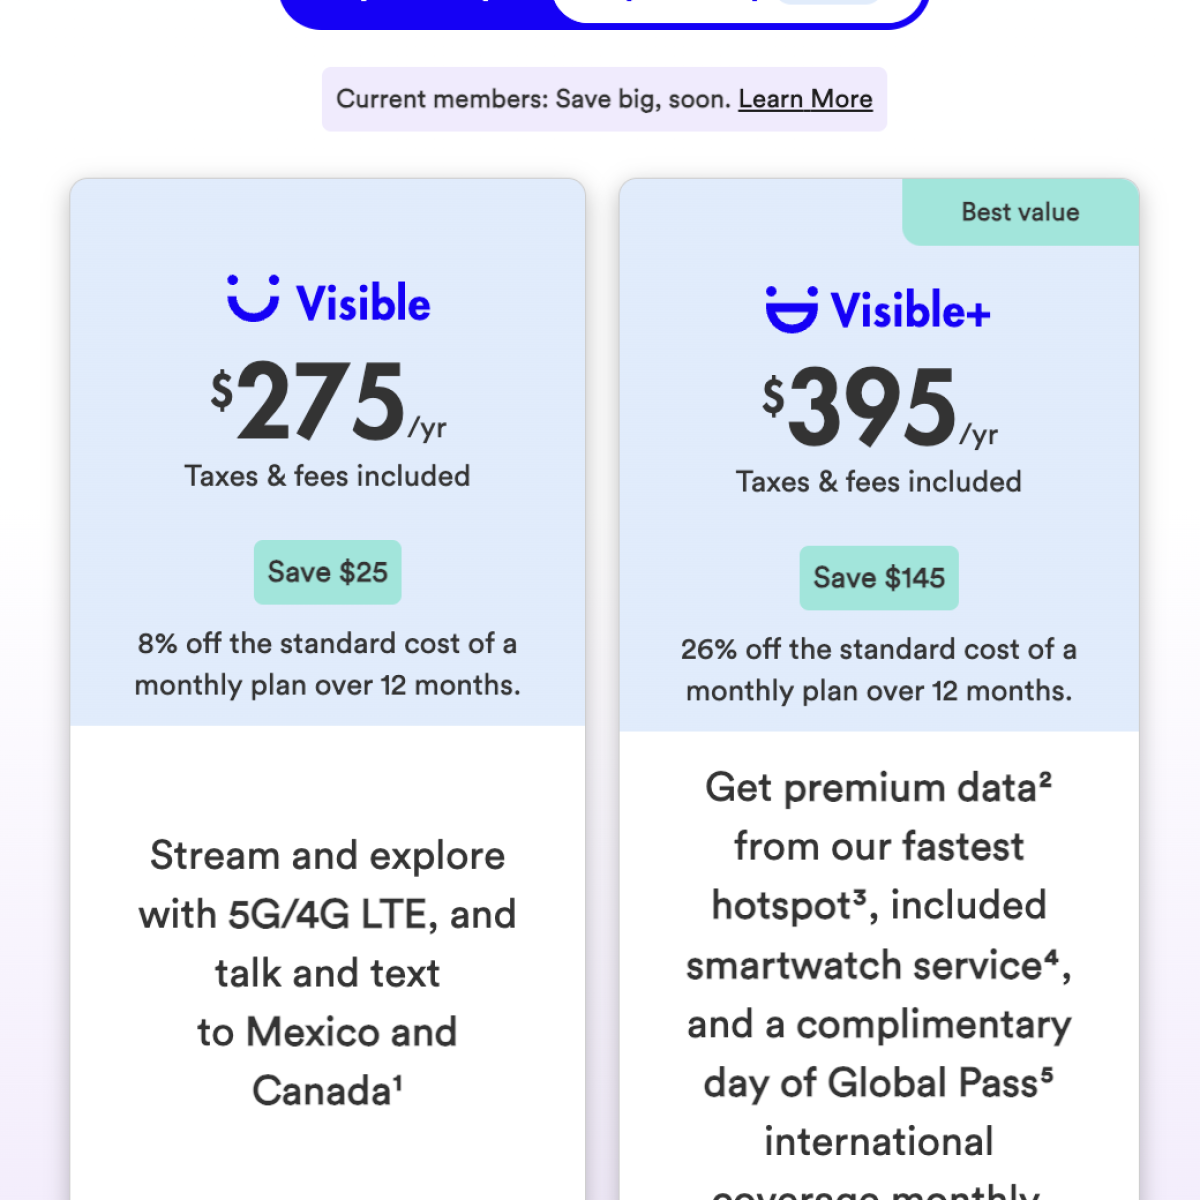This screenshot has height=1200, width=1200.
Task: Click the Save $145 badge
Action: 879,578
